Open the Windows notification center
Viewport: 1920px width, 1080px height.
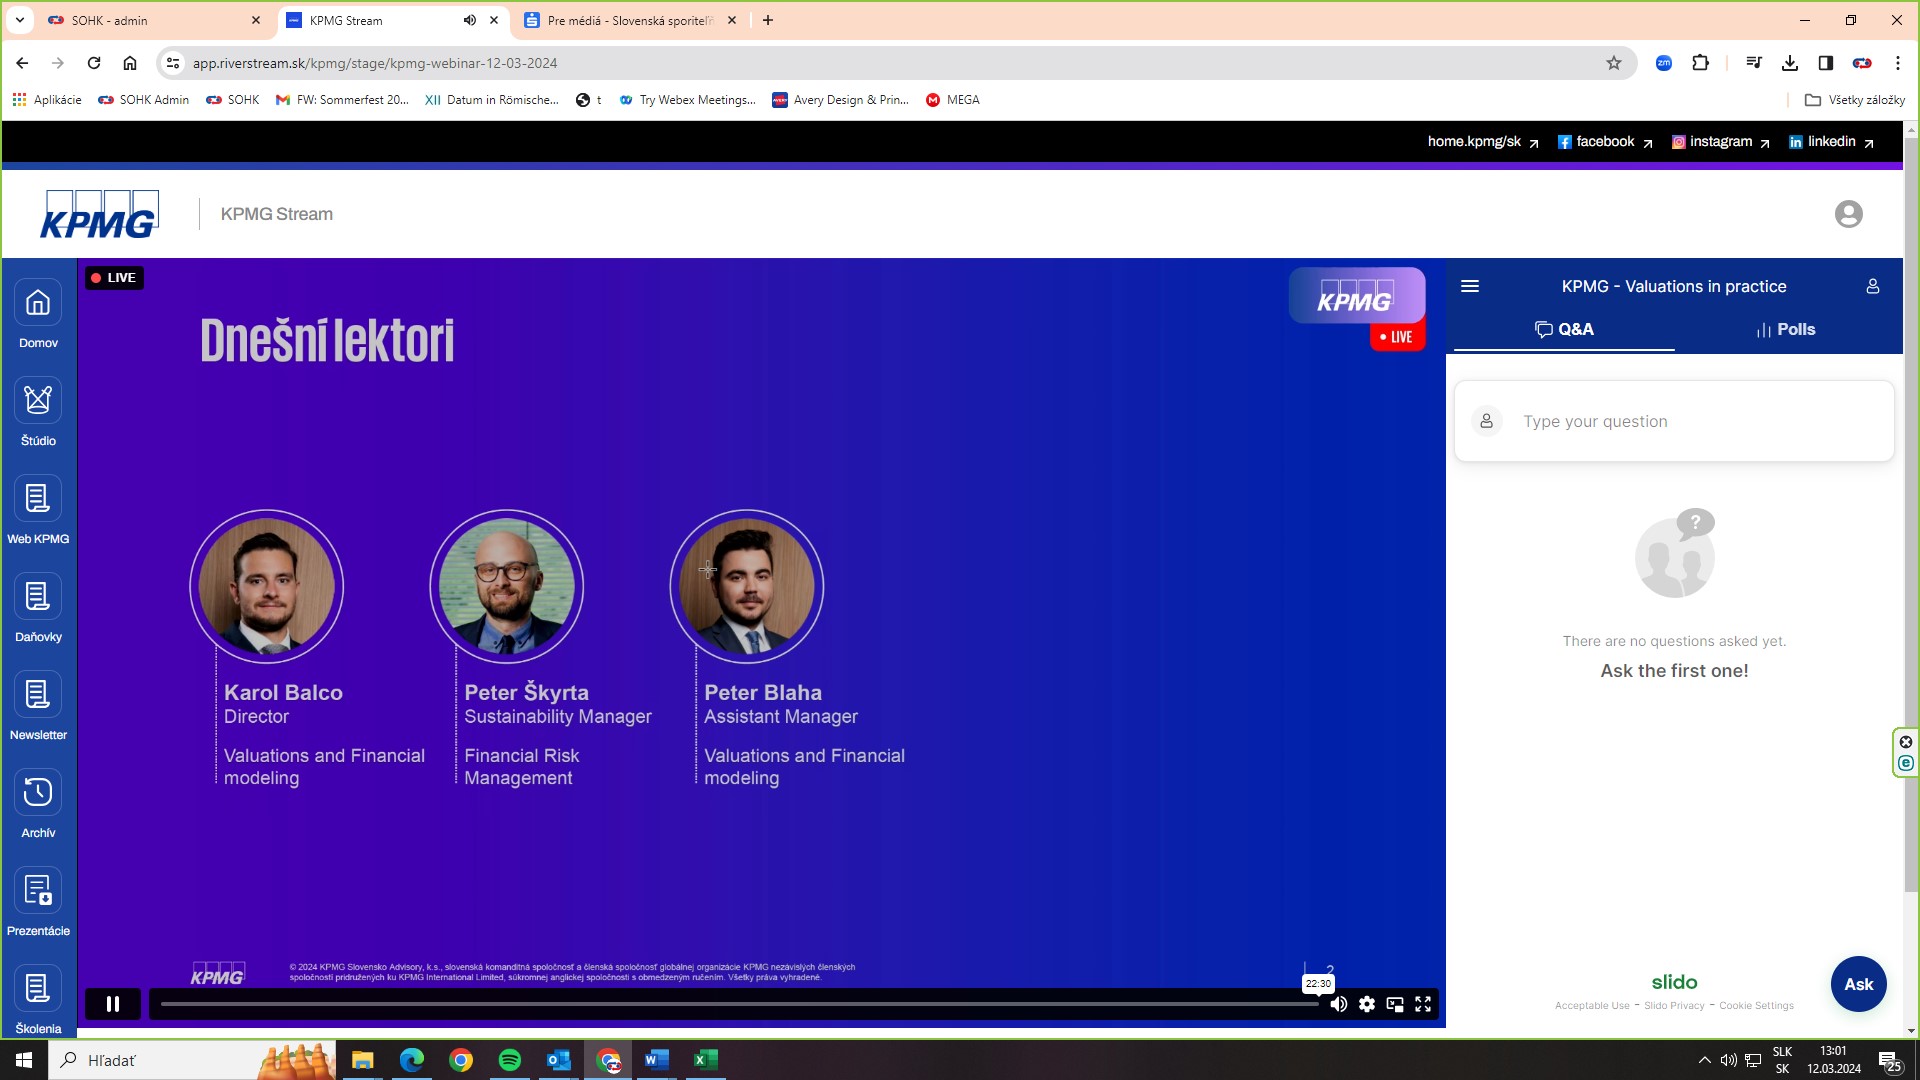coord(1890,1060)
